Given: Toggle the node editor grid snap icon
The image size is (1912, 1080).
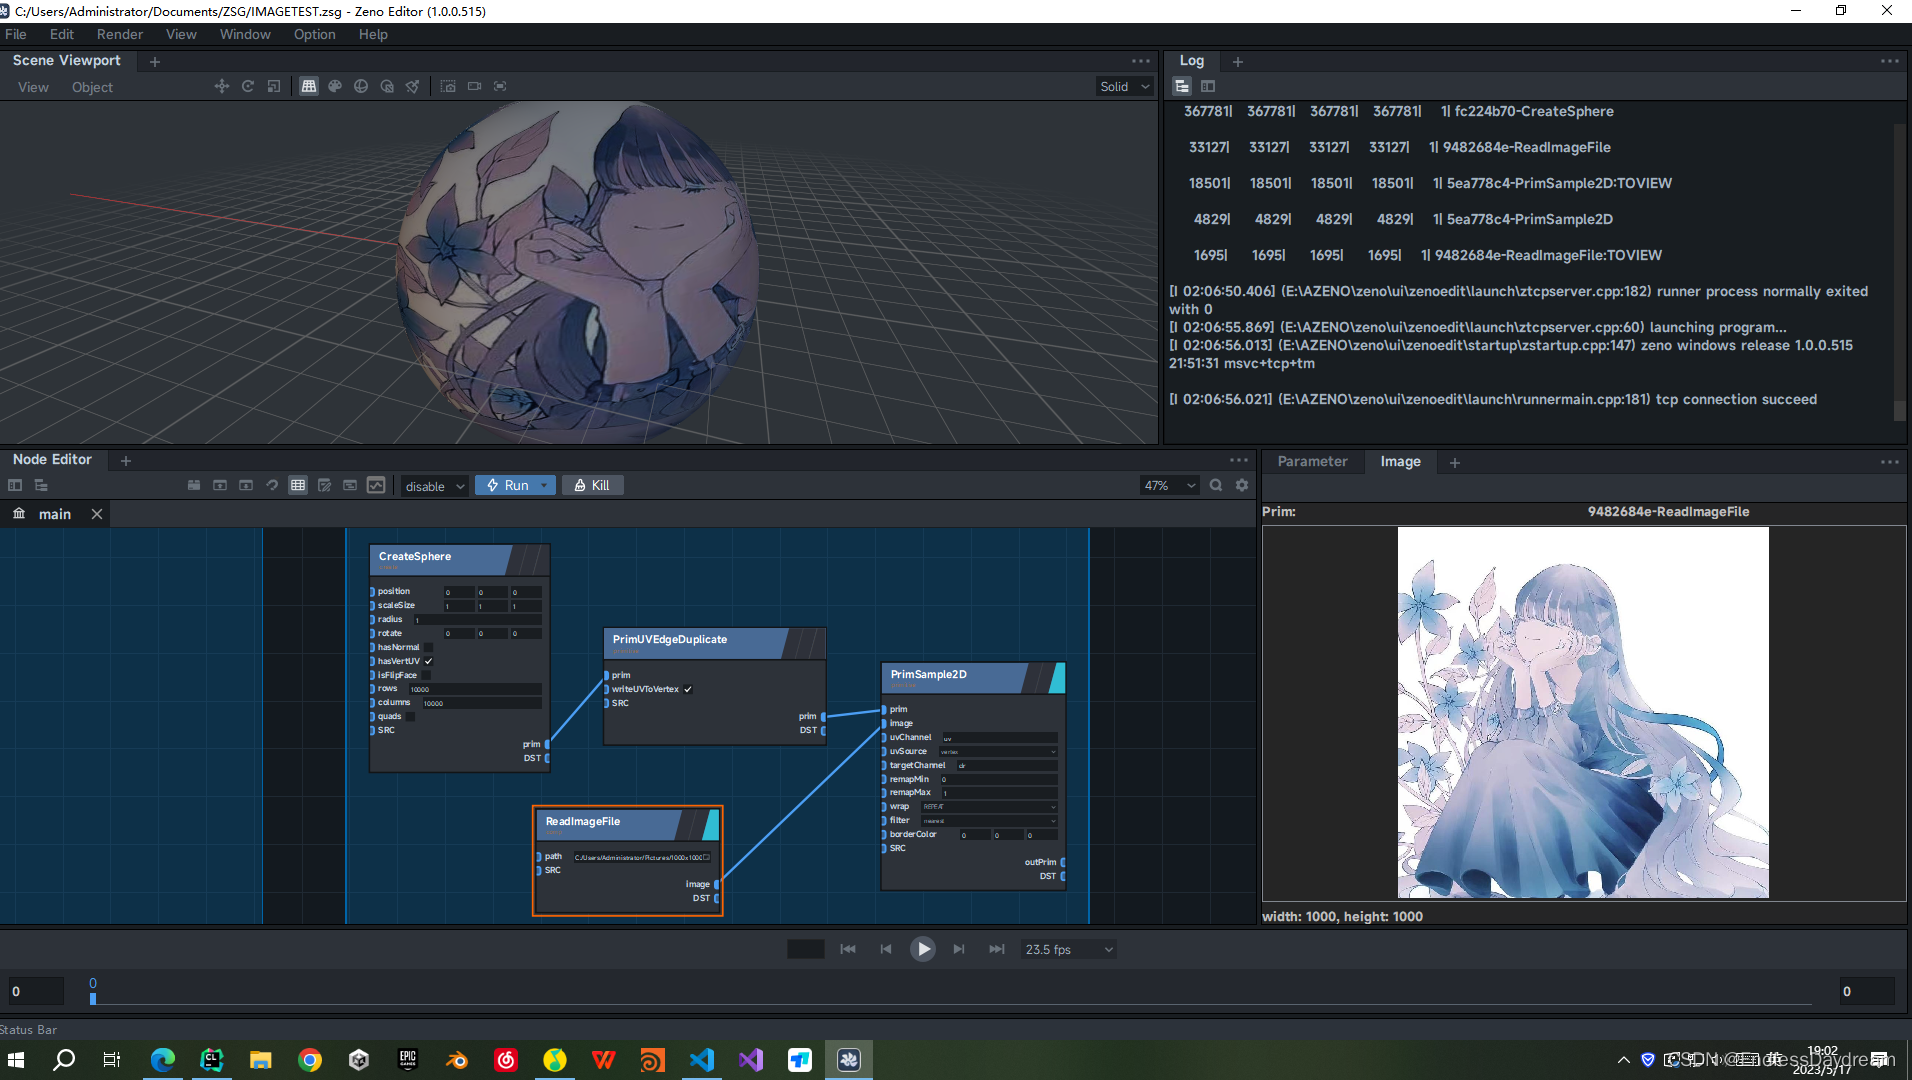Looking at the screenshot, I should 298,485.
